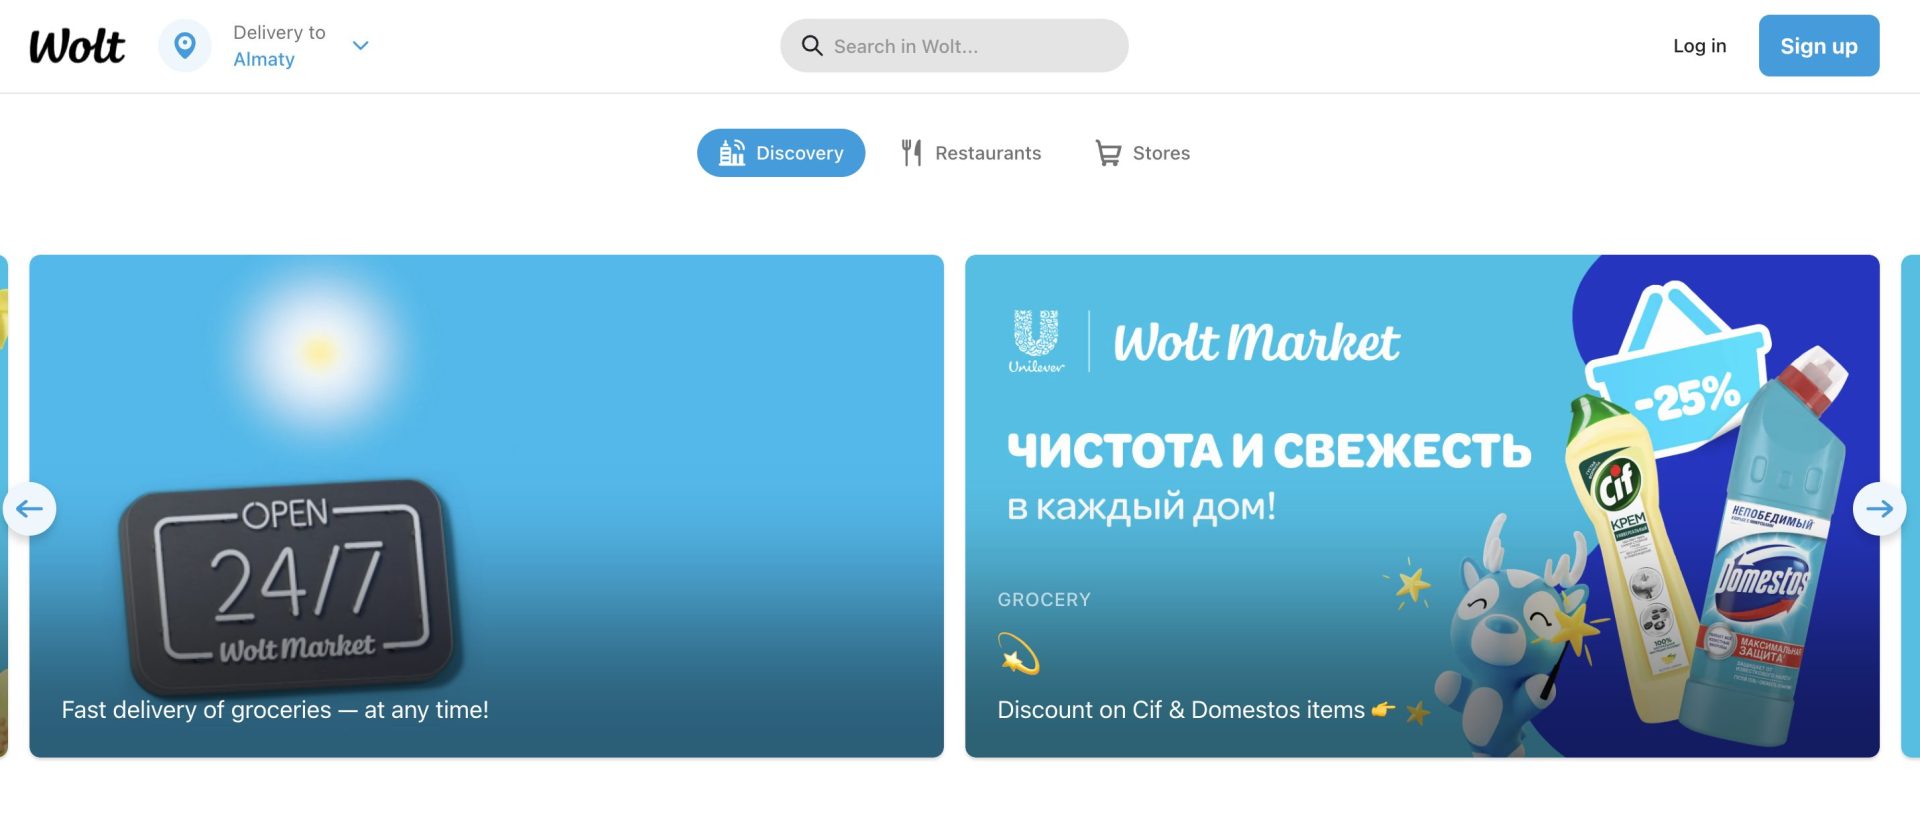Expand the delivery location chevron
1920x838 pixels.
pyautogui.click(x=361, y=46)
